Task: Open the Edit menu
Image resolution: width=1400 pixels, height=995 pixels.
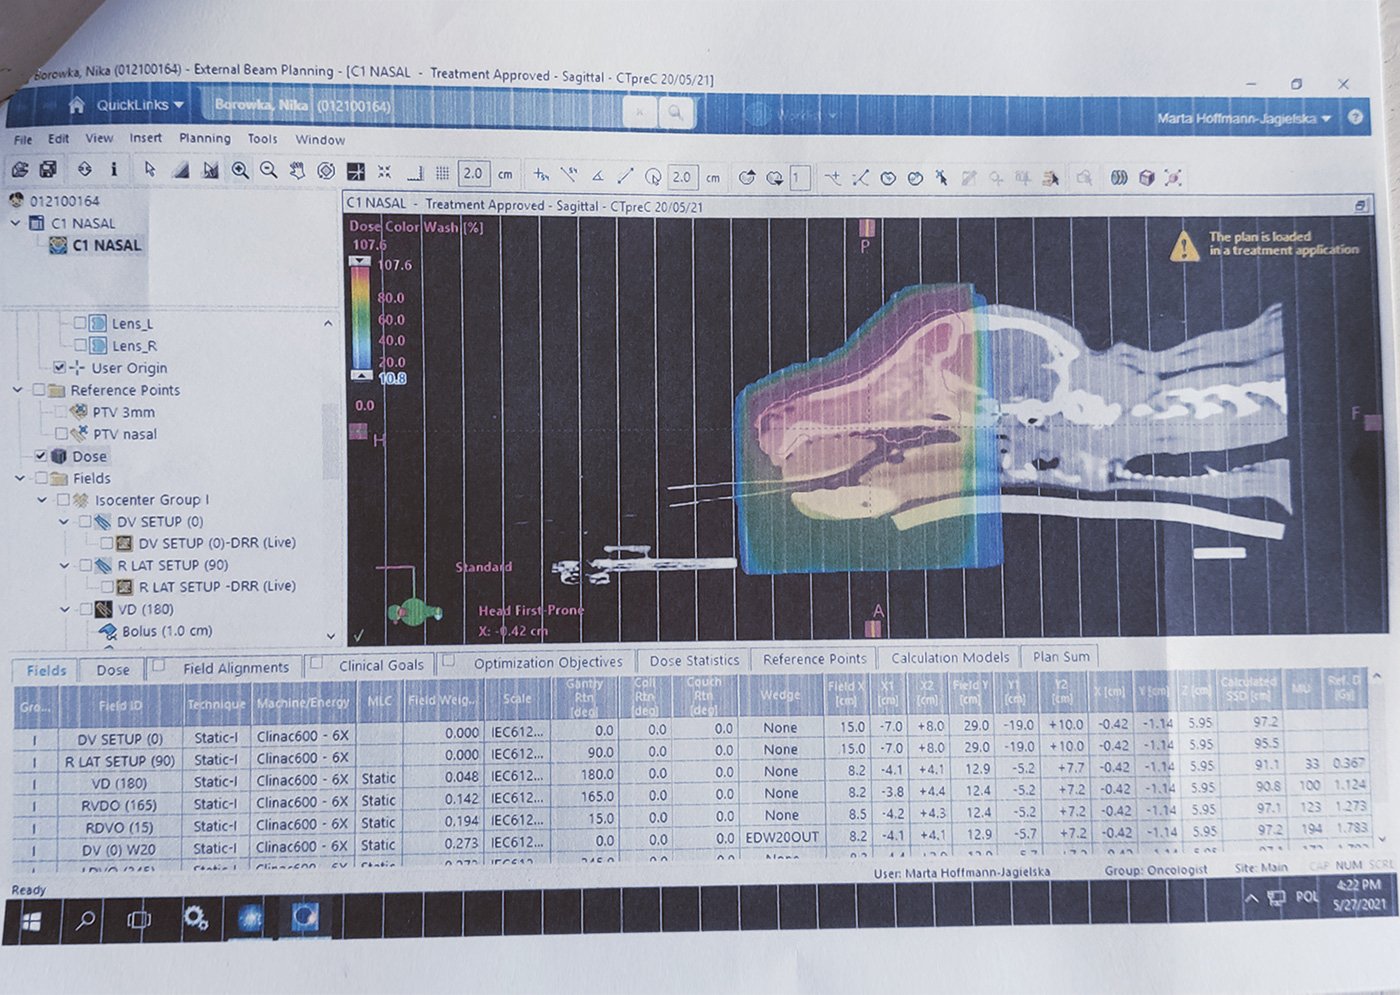Action: coord(59,138)
